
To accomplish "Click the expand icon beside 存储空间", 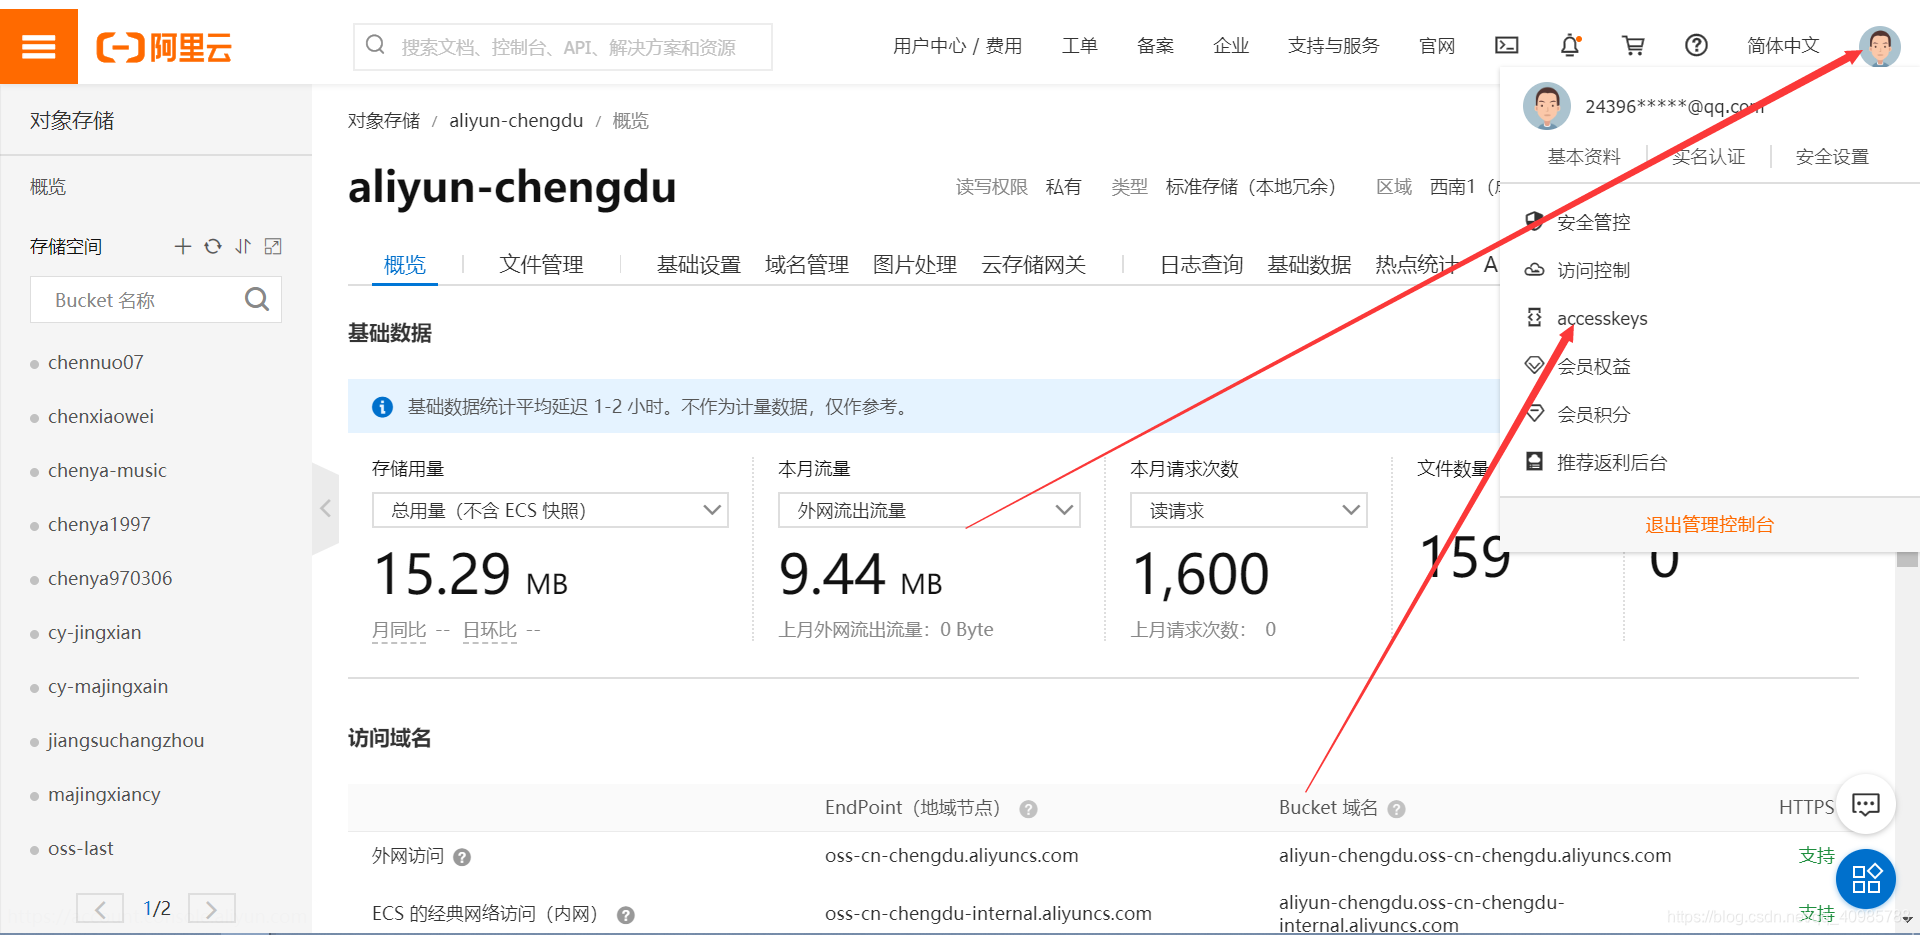I will [273, 246].
